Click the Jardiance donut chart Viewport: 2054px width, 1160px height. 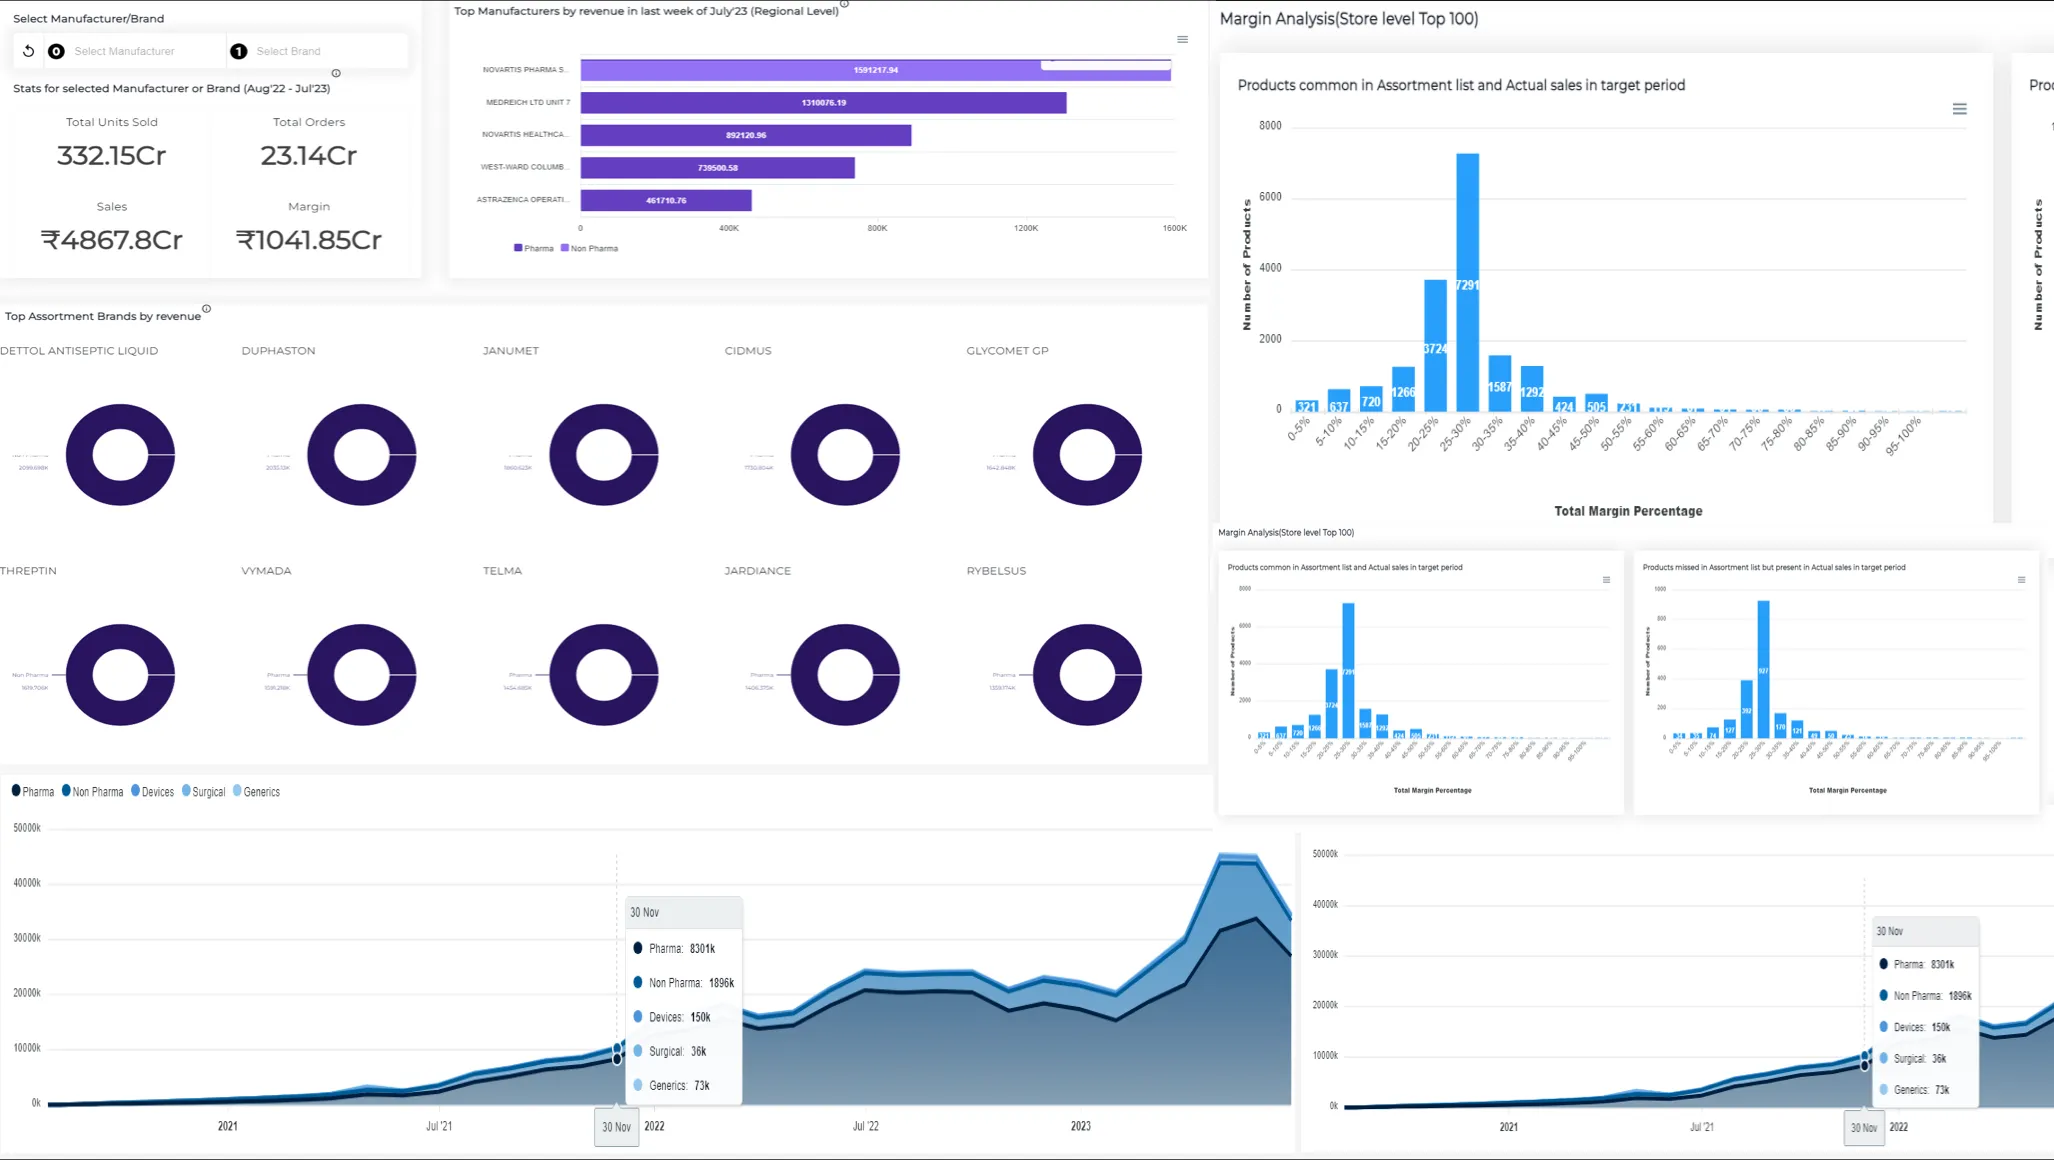(846, 675)
